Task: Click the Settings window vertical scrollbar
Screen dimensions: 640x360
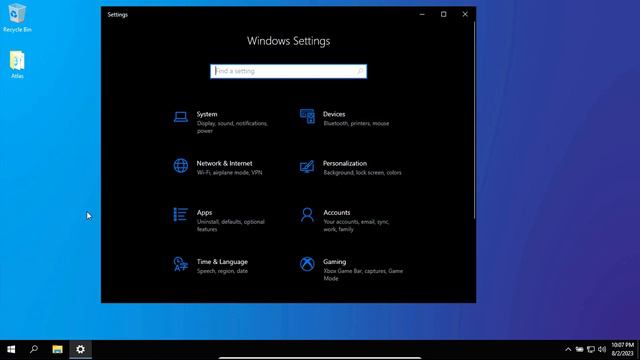Action: tap(474, 120)
